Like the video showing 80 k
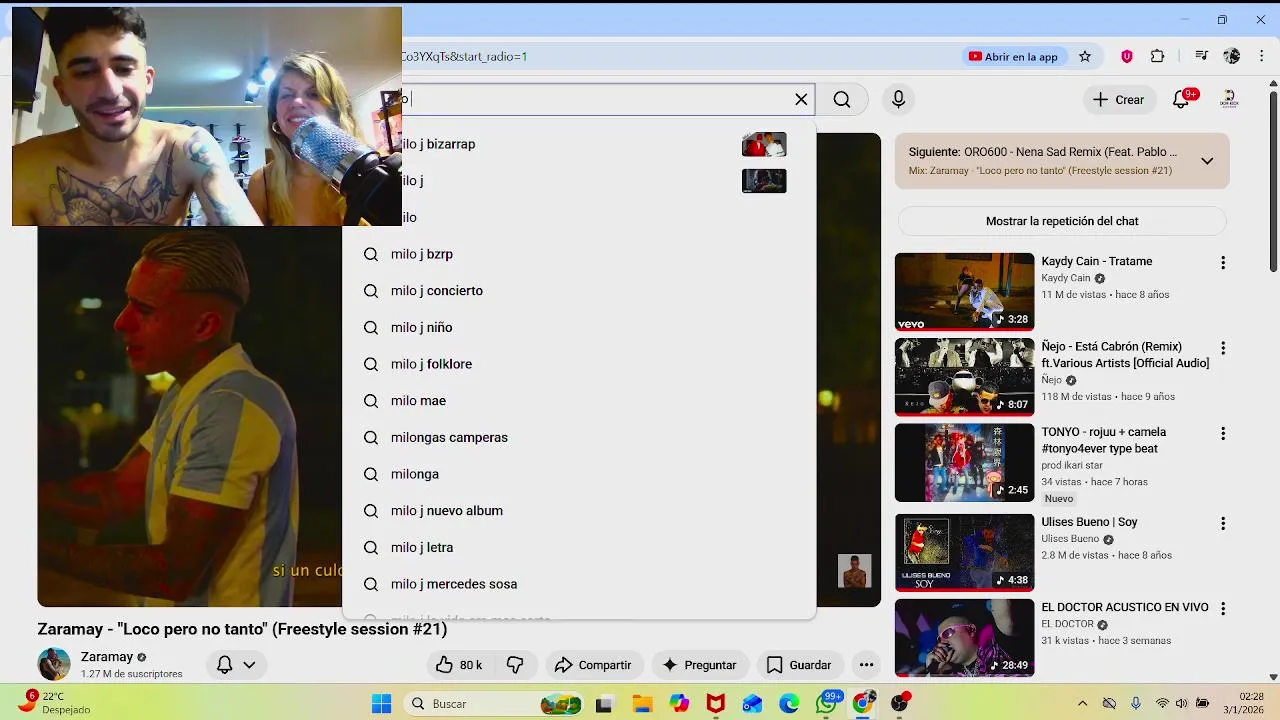Image resolution: width=1280 pixels, height=720 pixels. click(x=459, y=665)
